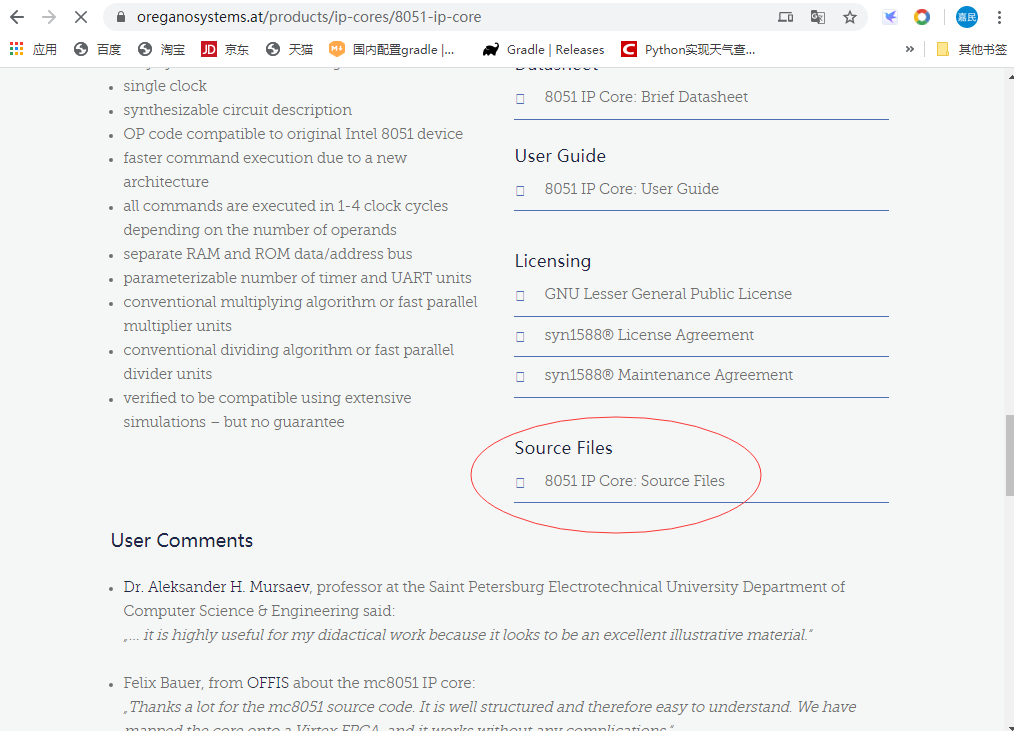This screenshot has width=1014, height=731.
Task: Open the 8051 IP Core: Brief Datasheet link
Action: pos(646,97)
